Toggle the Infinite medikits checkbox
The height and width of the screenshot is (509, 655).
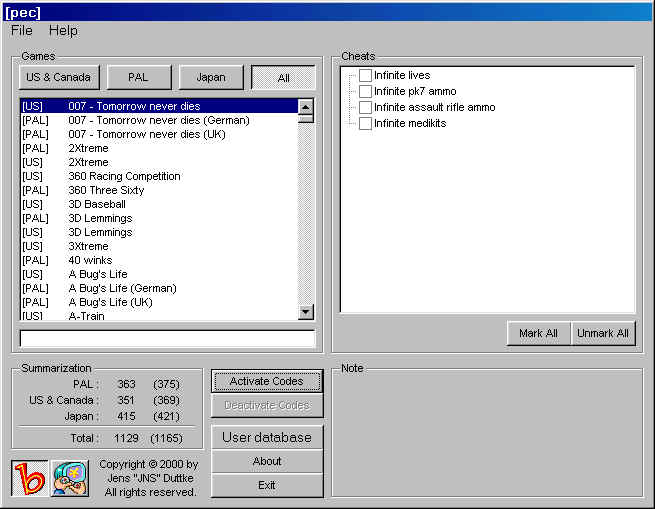[365, 123]
